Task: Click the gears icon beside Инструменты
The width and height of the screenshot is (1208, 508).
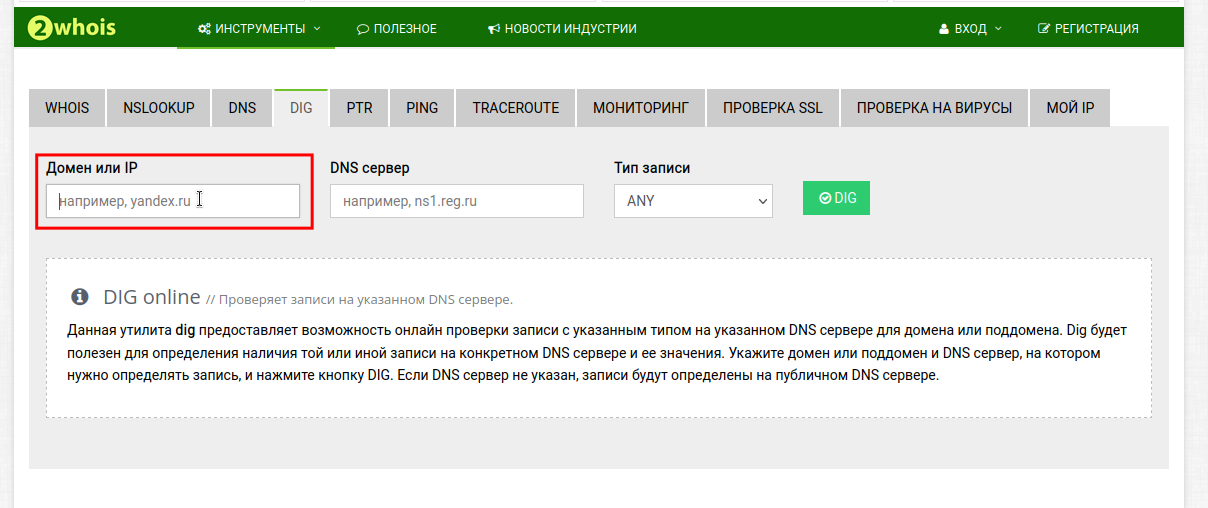Action: click(x=204, y=29)
